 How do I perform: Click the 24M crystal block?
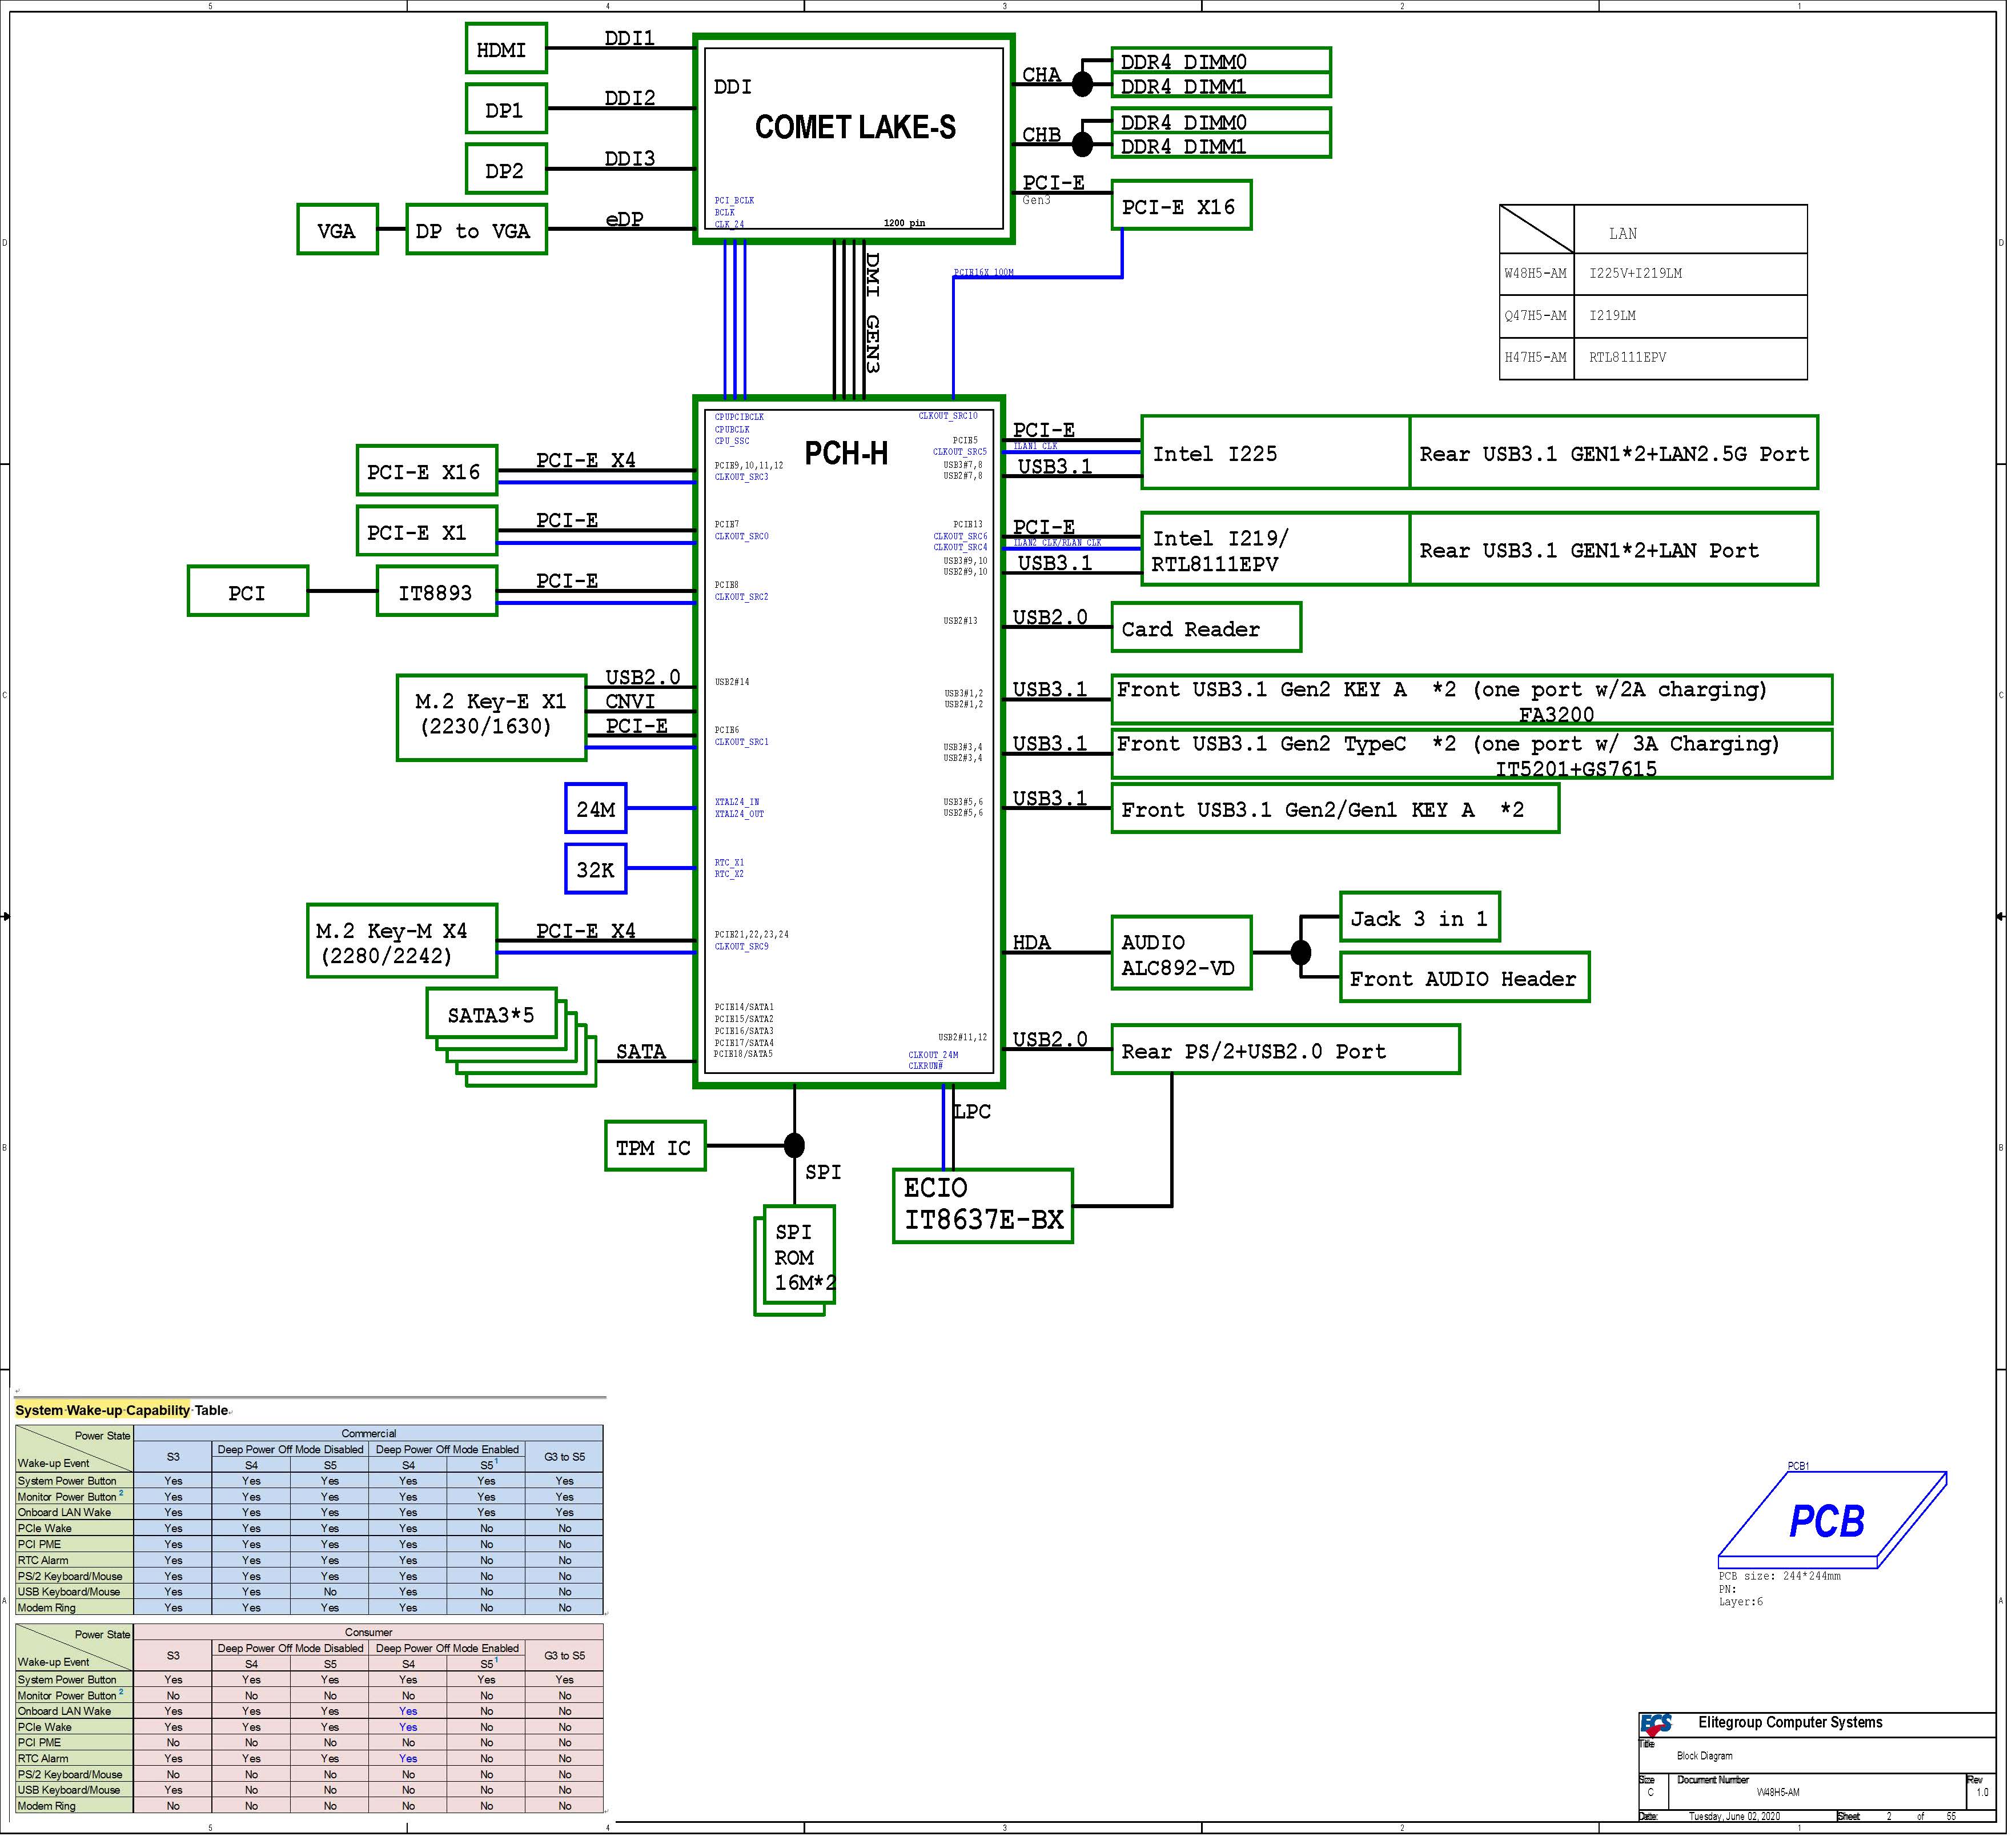[596, 809]
